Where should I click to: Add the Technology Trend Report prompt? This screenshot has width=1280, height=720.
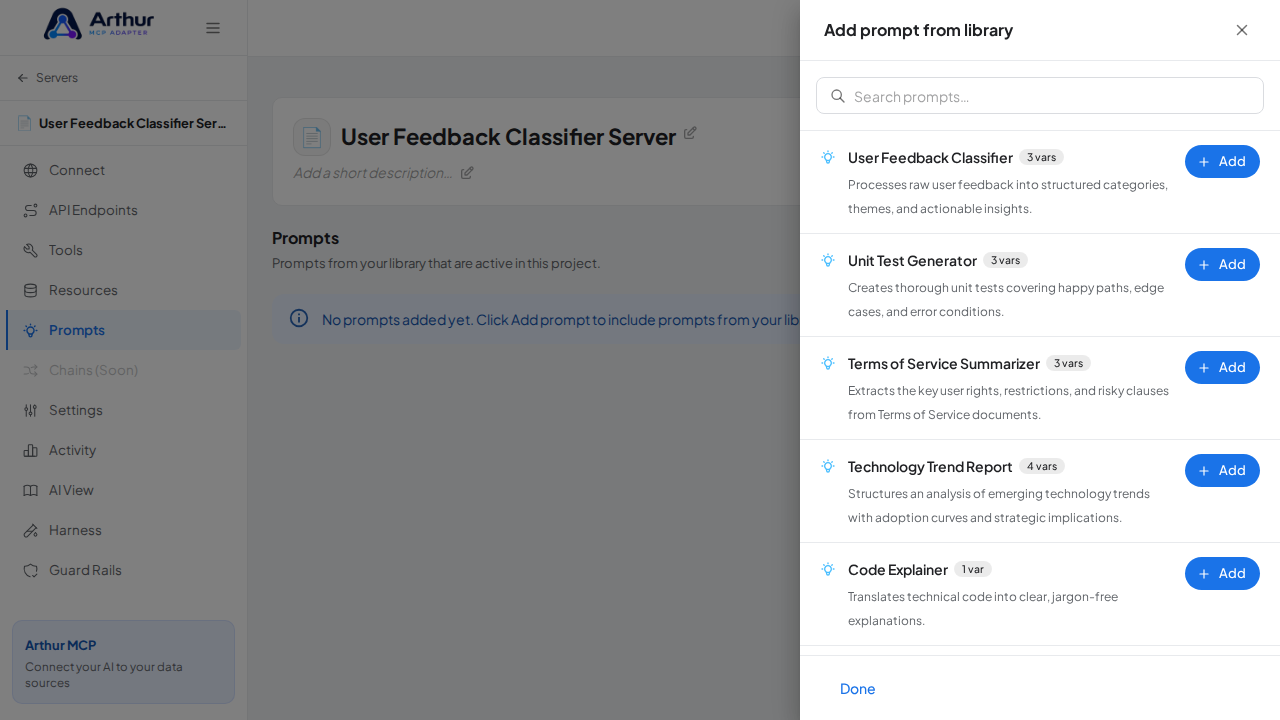(x=1222, y=470)
